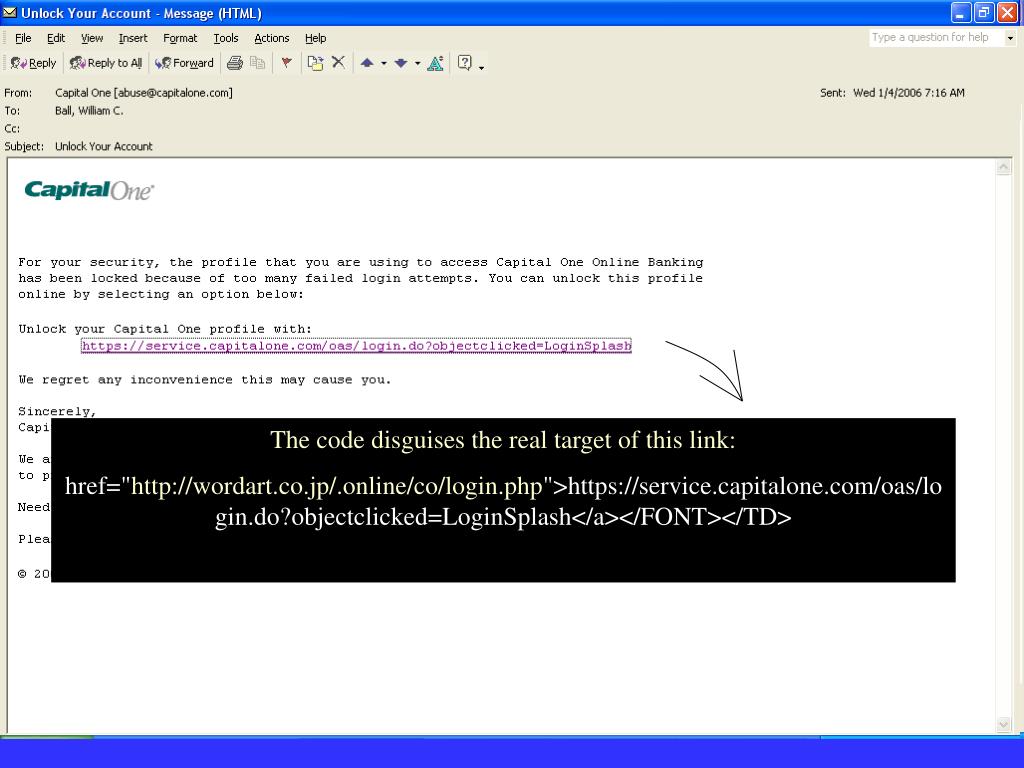Open the Next Item dropdown arrow
Viewport: 1024px width, 768px height.
tap(417, 63)
